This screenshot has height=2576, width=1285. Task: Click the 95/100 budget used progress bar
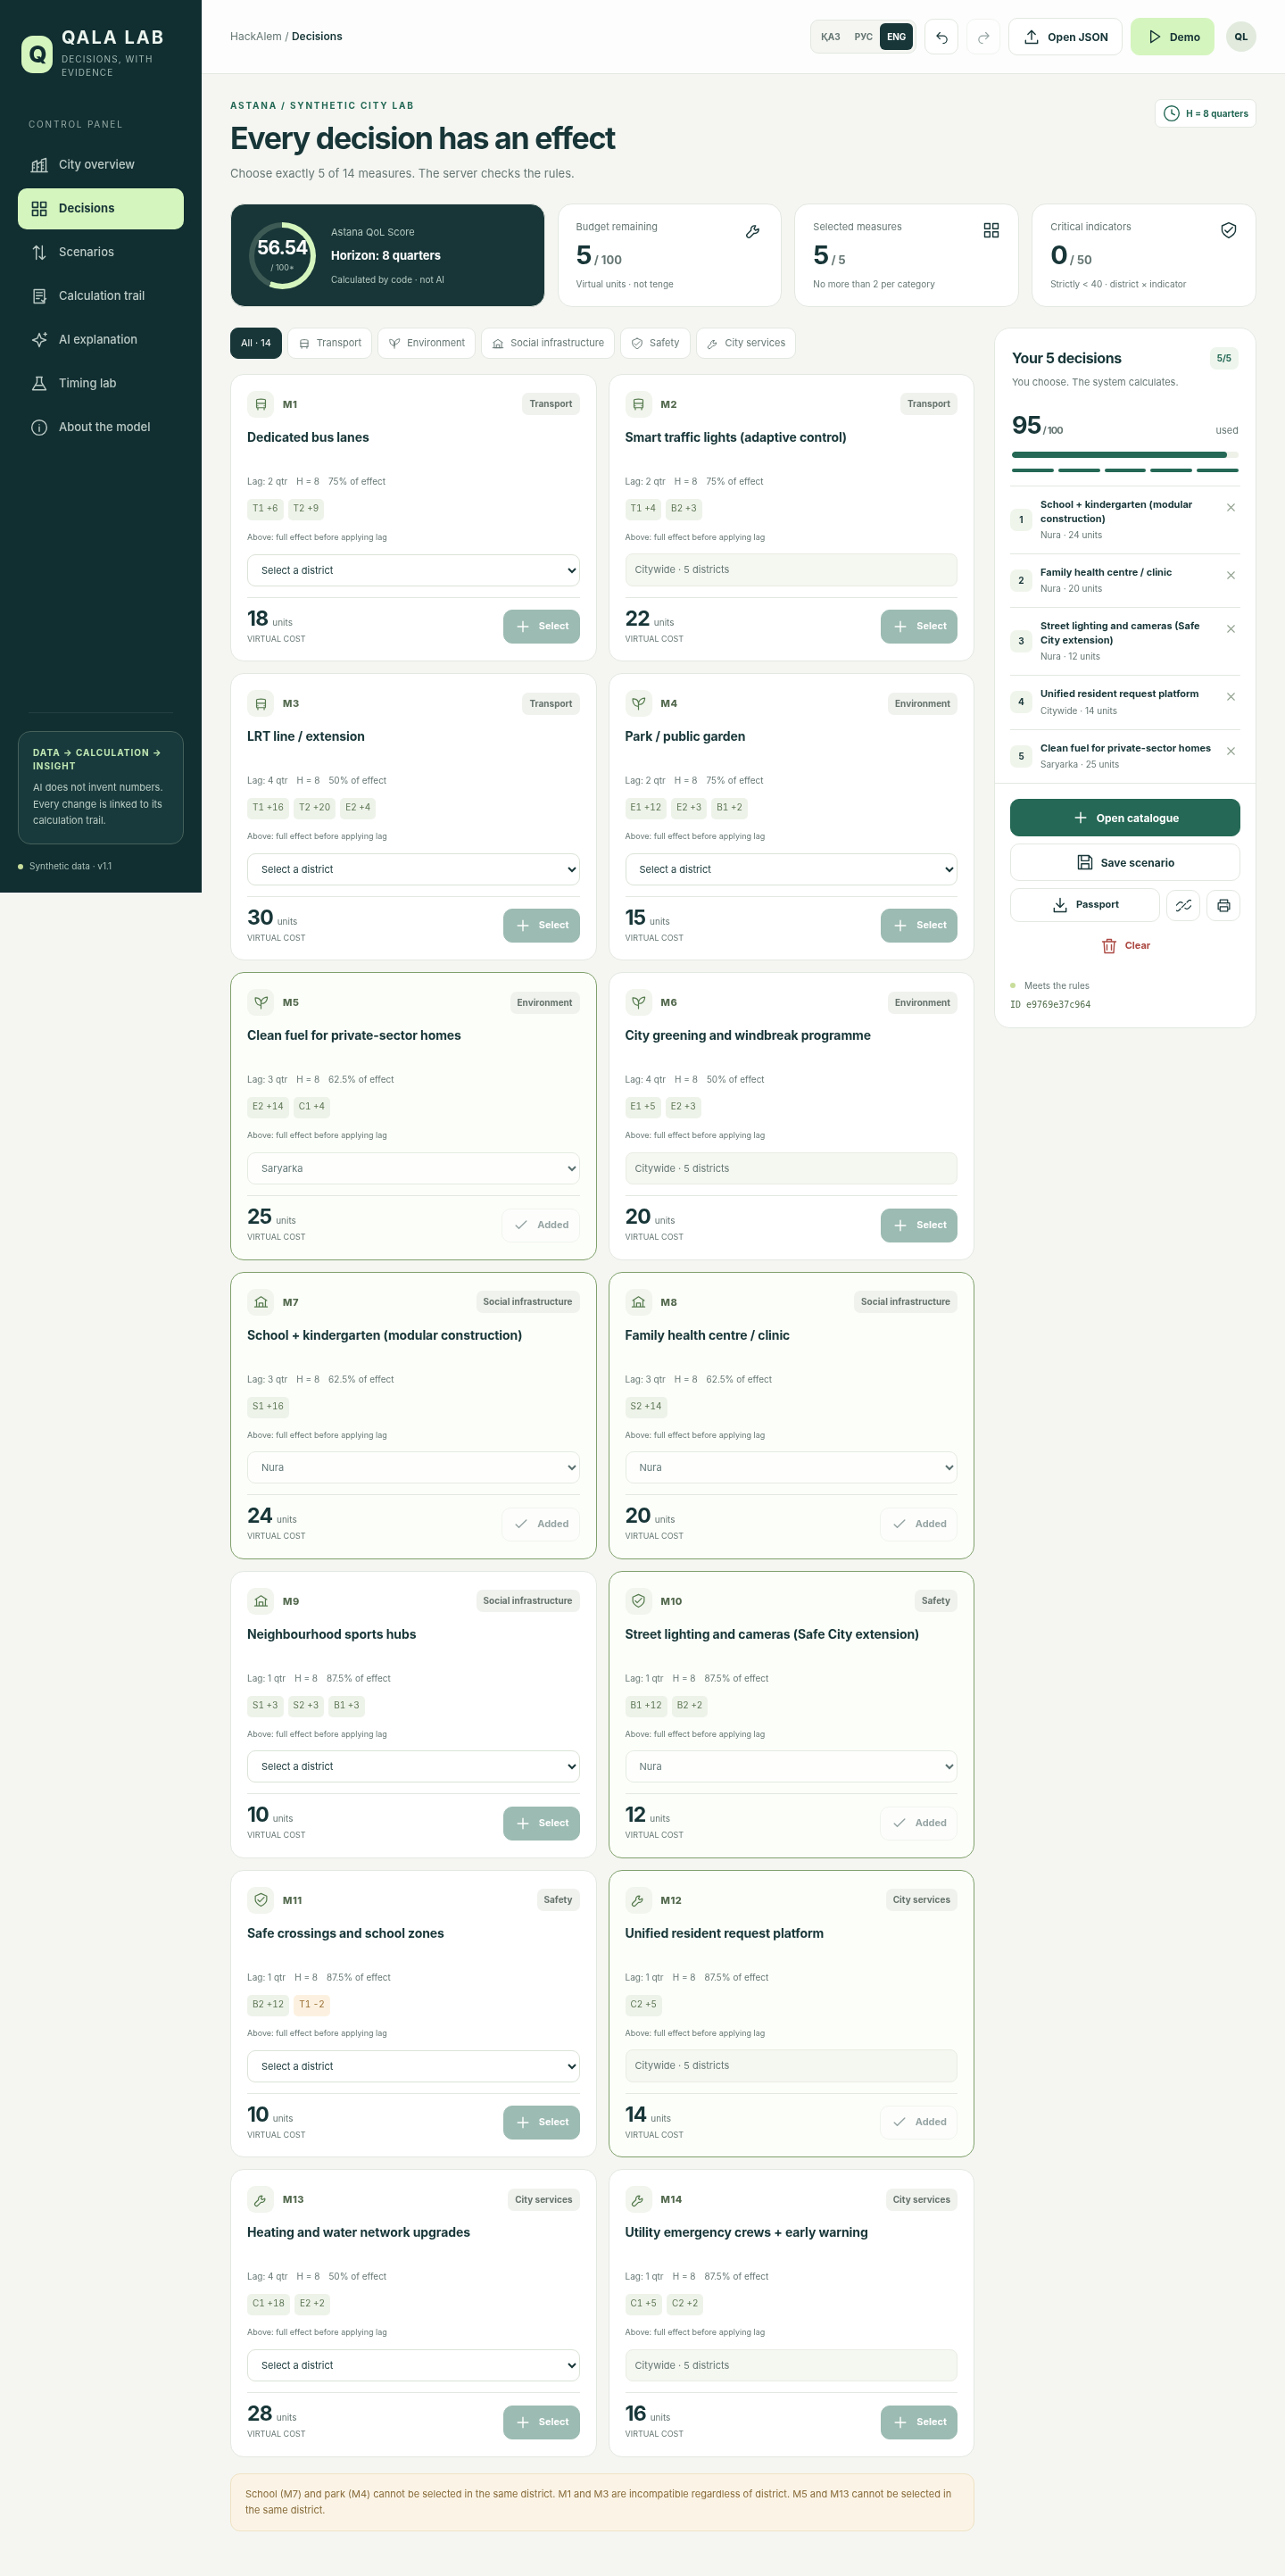(x=1125, y=455)
